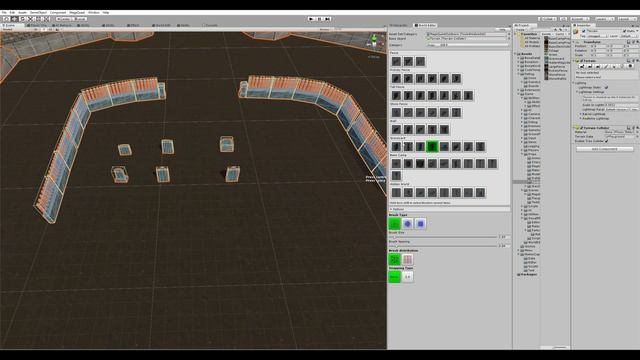Open the File menu
Viewport: 640px width, 360px height.
point(4,13)
